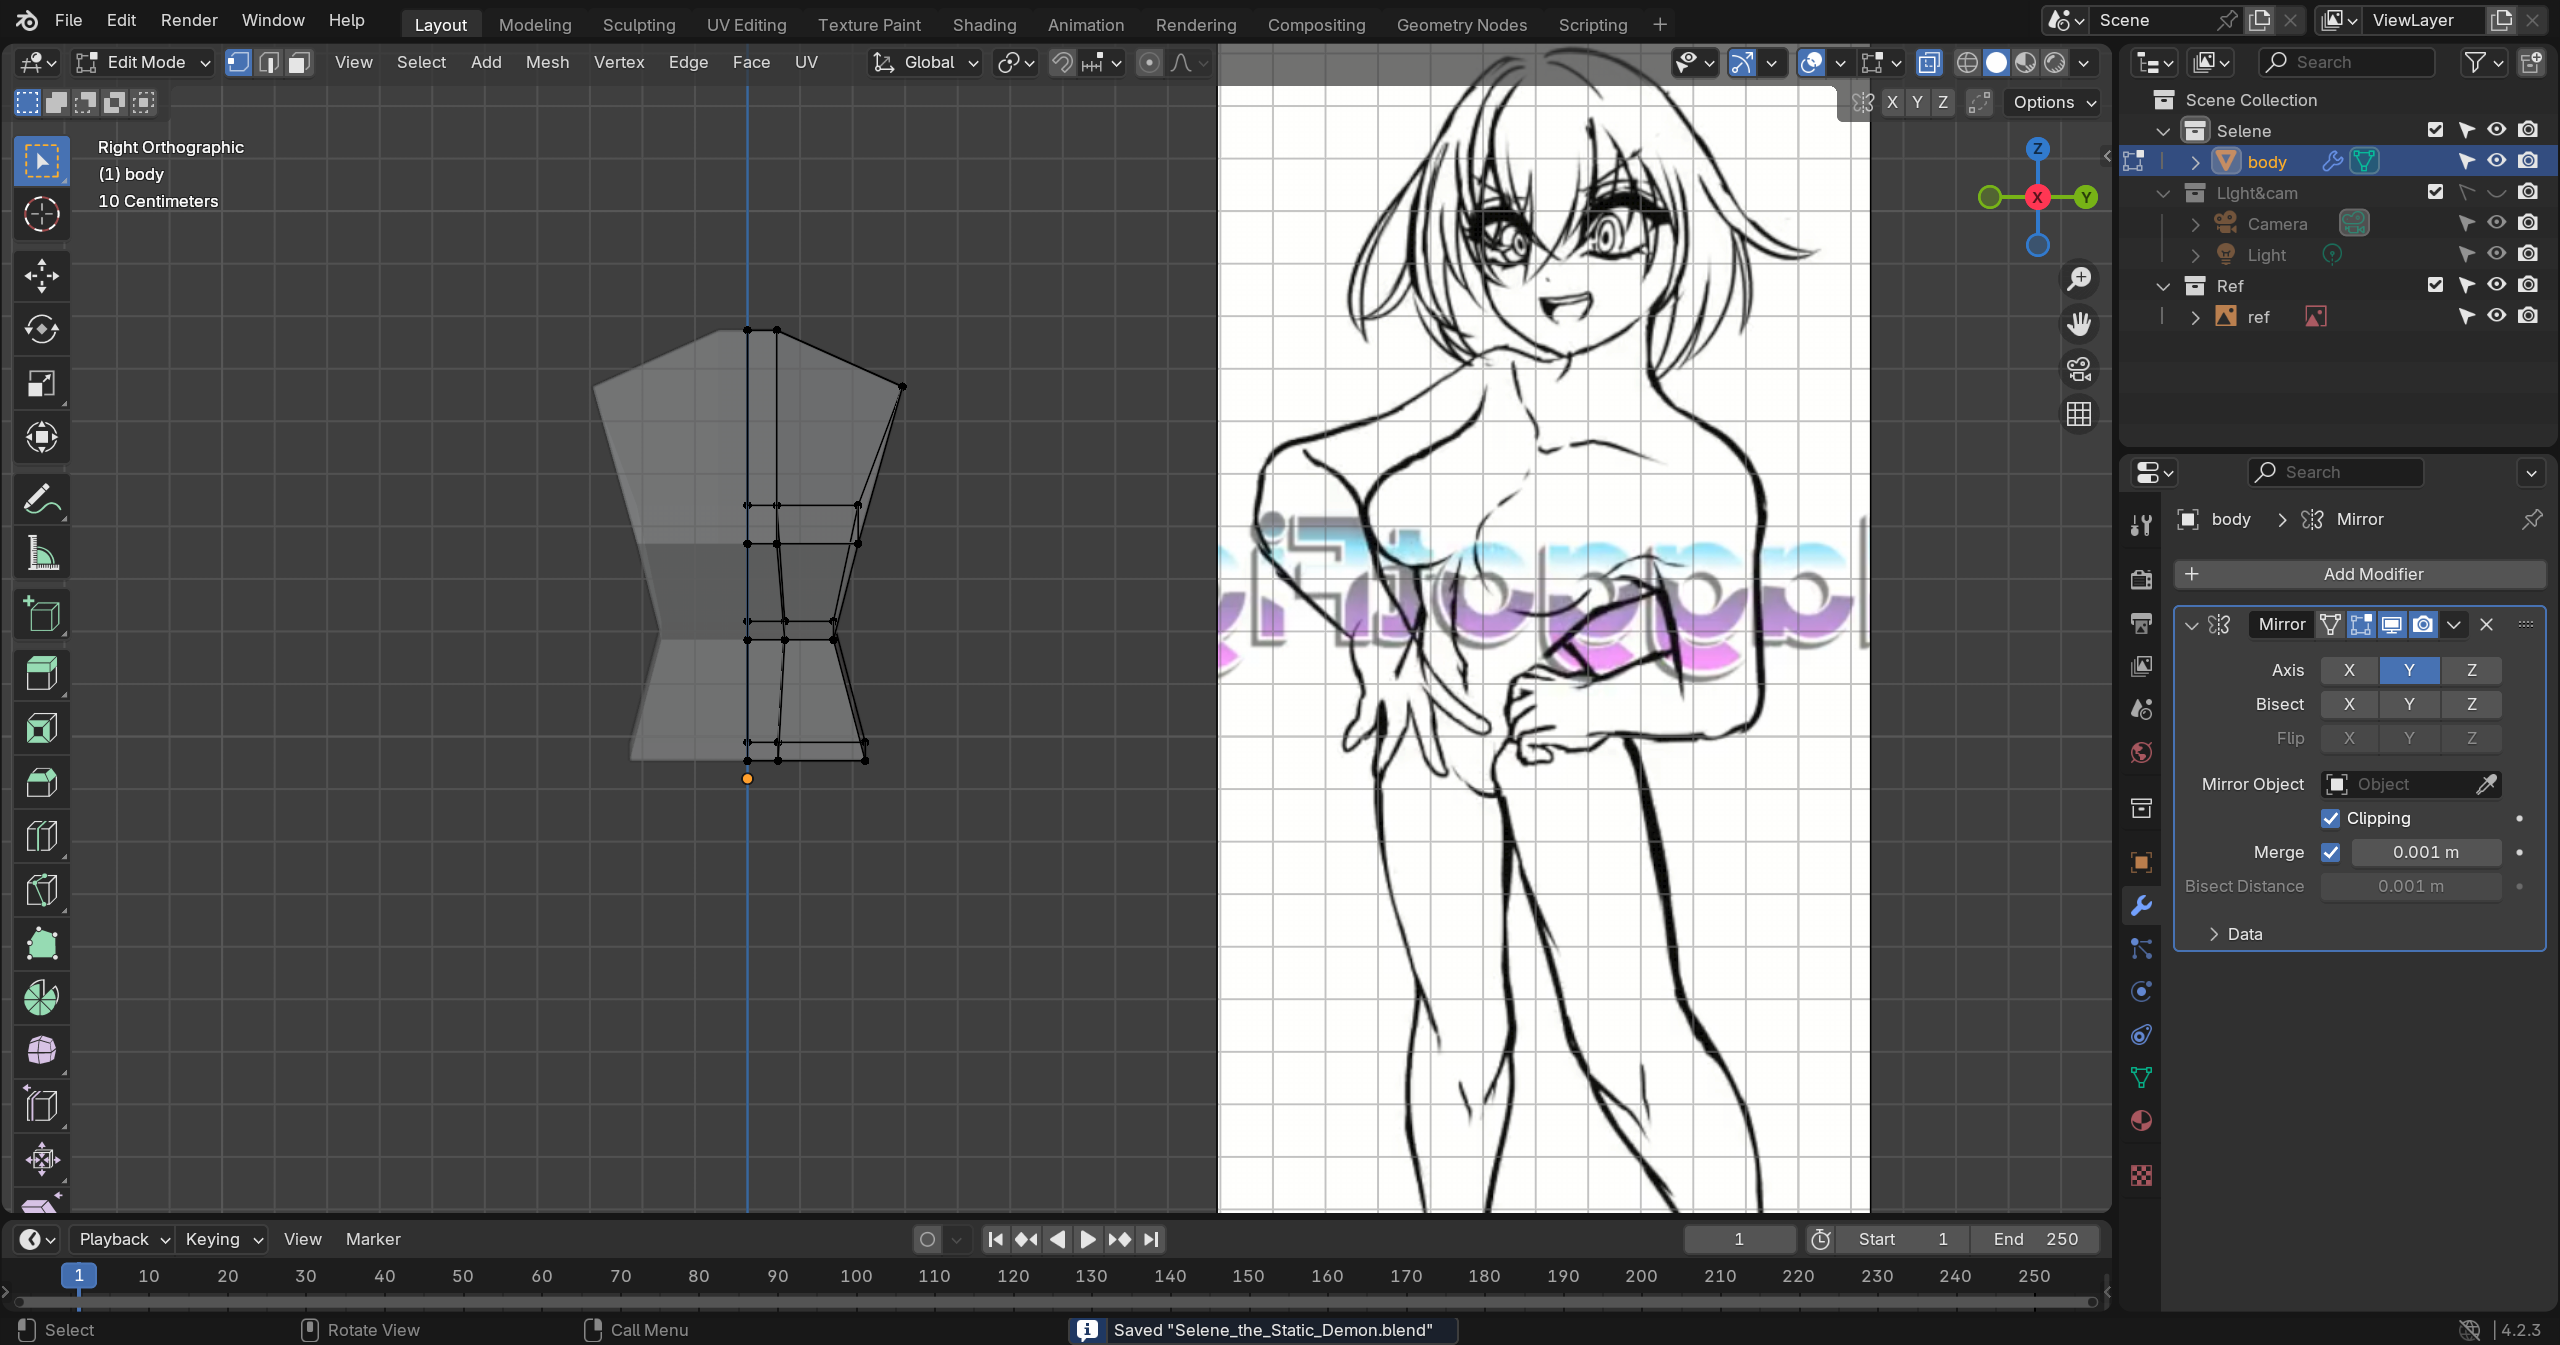Viewport: 2560px width, 1345px height.
Task: Select the Smooth tool
Action: point(41,1051)
